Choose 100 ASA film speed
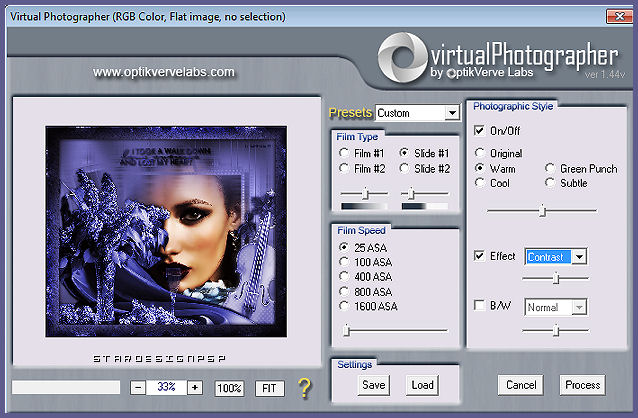 344,262
